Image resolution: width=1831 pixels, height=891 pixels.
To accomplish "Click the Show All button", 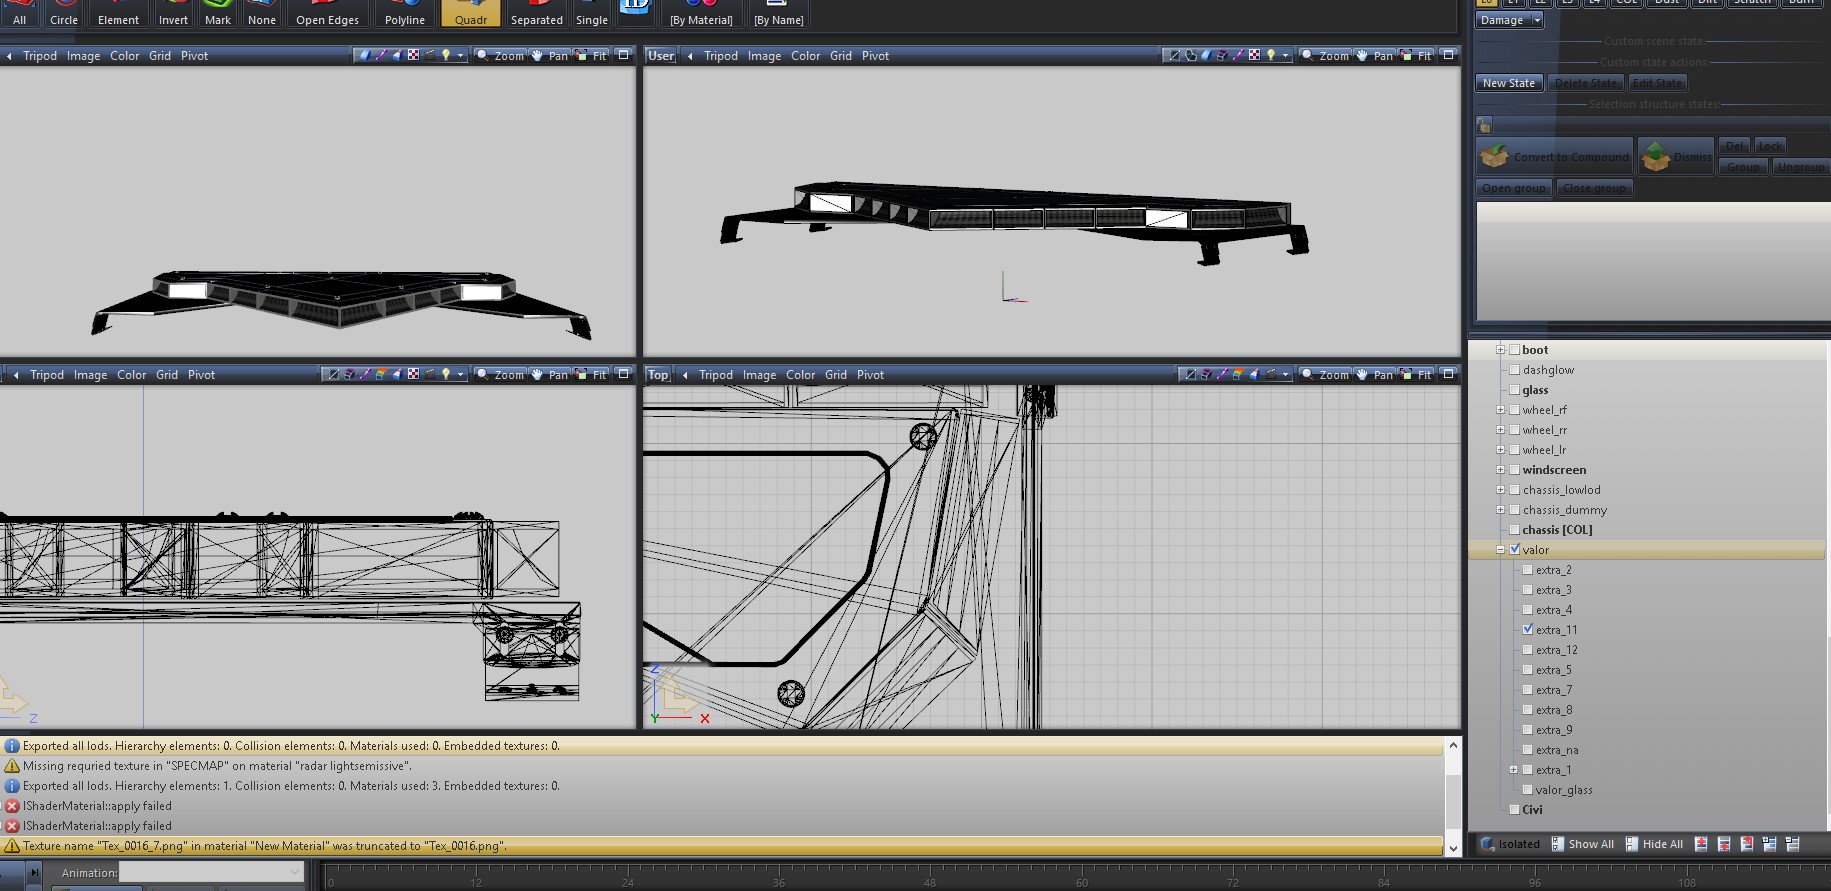I will [x=1582, y=844].
